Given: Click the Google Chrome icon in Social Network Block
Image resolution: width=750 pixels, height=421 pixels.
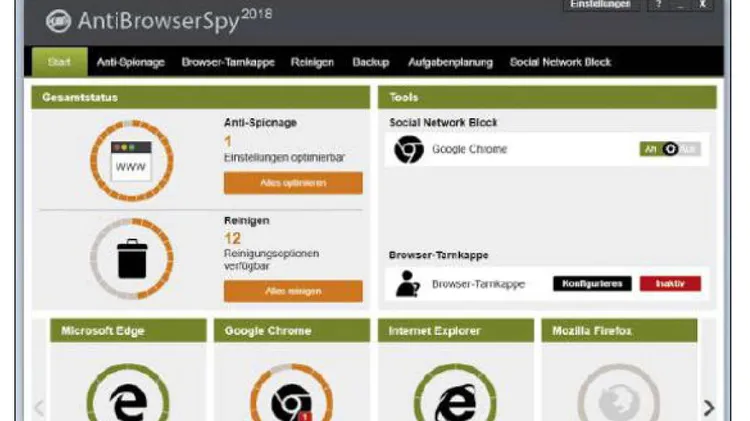Looking at the screenshot, I should (x=409, y=149).
